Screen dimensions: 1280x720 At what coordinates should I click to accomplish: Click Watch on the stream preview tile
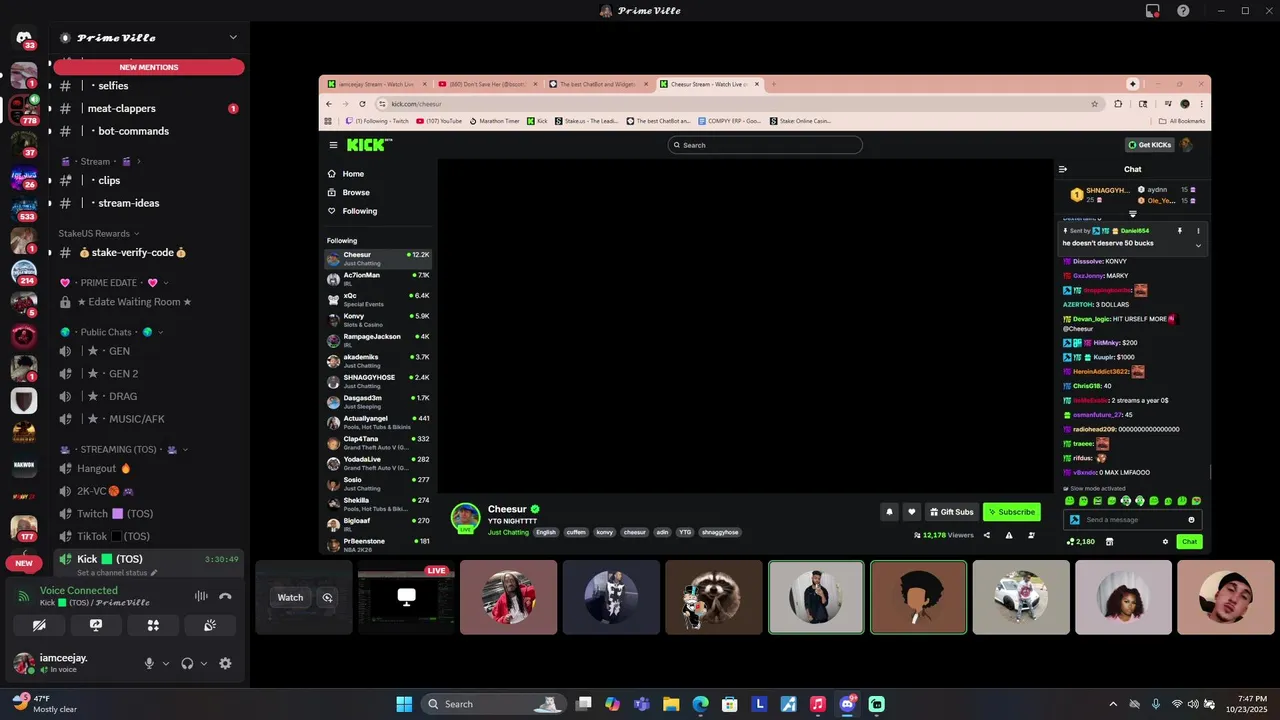(x=290, y=597)
